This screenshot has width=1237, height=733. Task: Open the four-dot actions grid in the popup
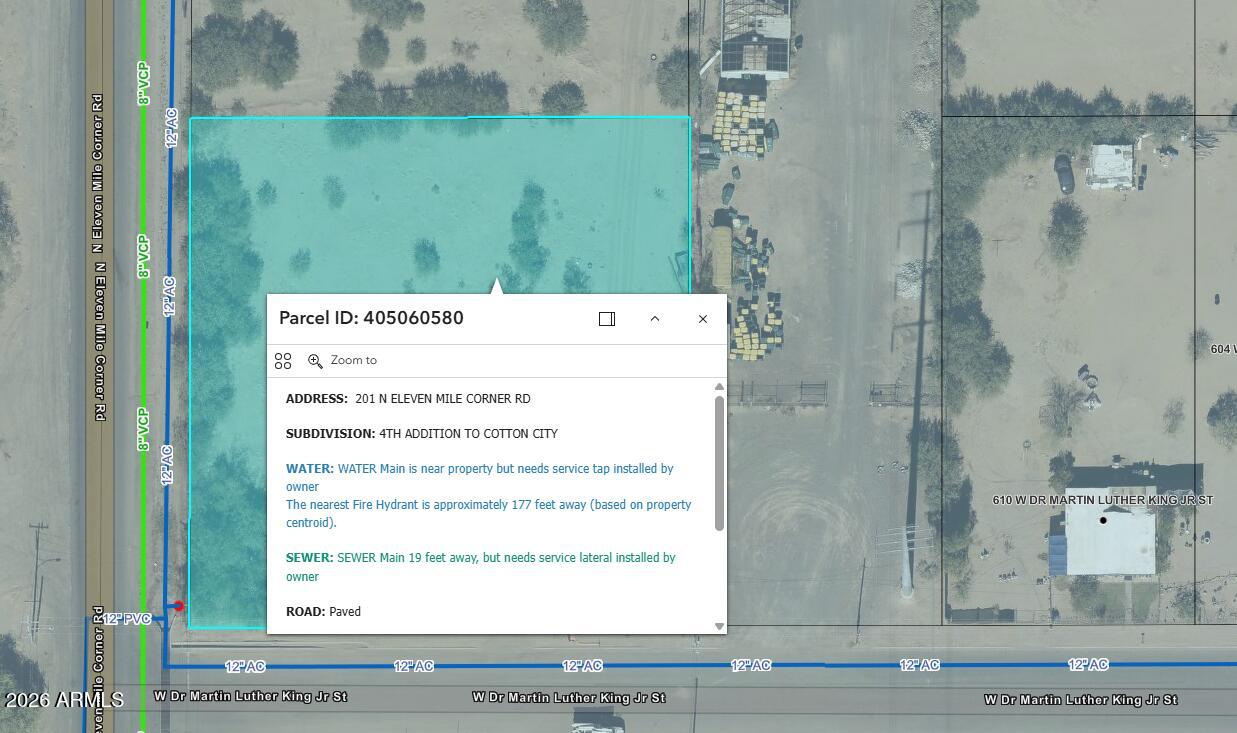click(x=283, y=360)
